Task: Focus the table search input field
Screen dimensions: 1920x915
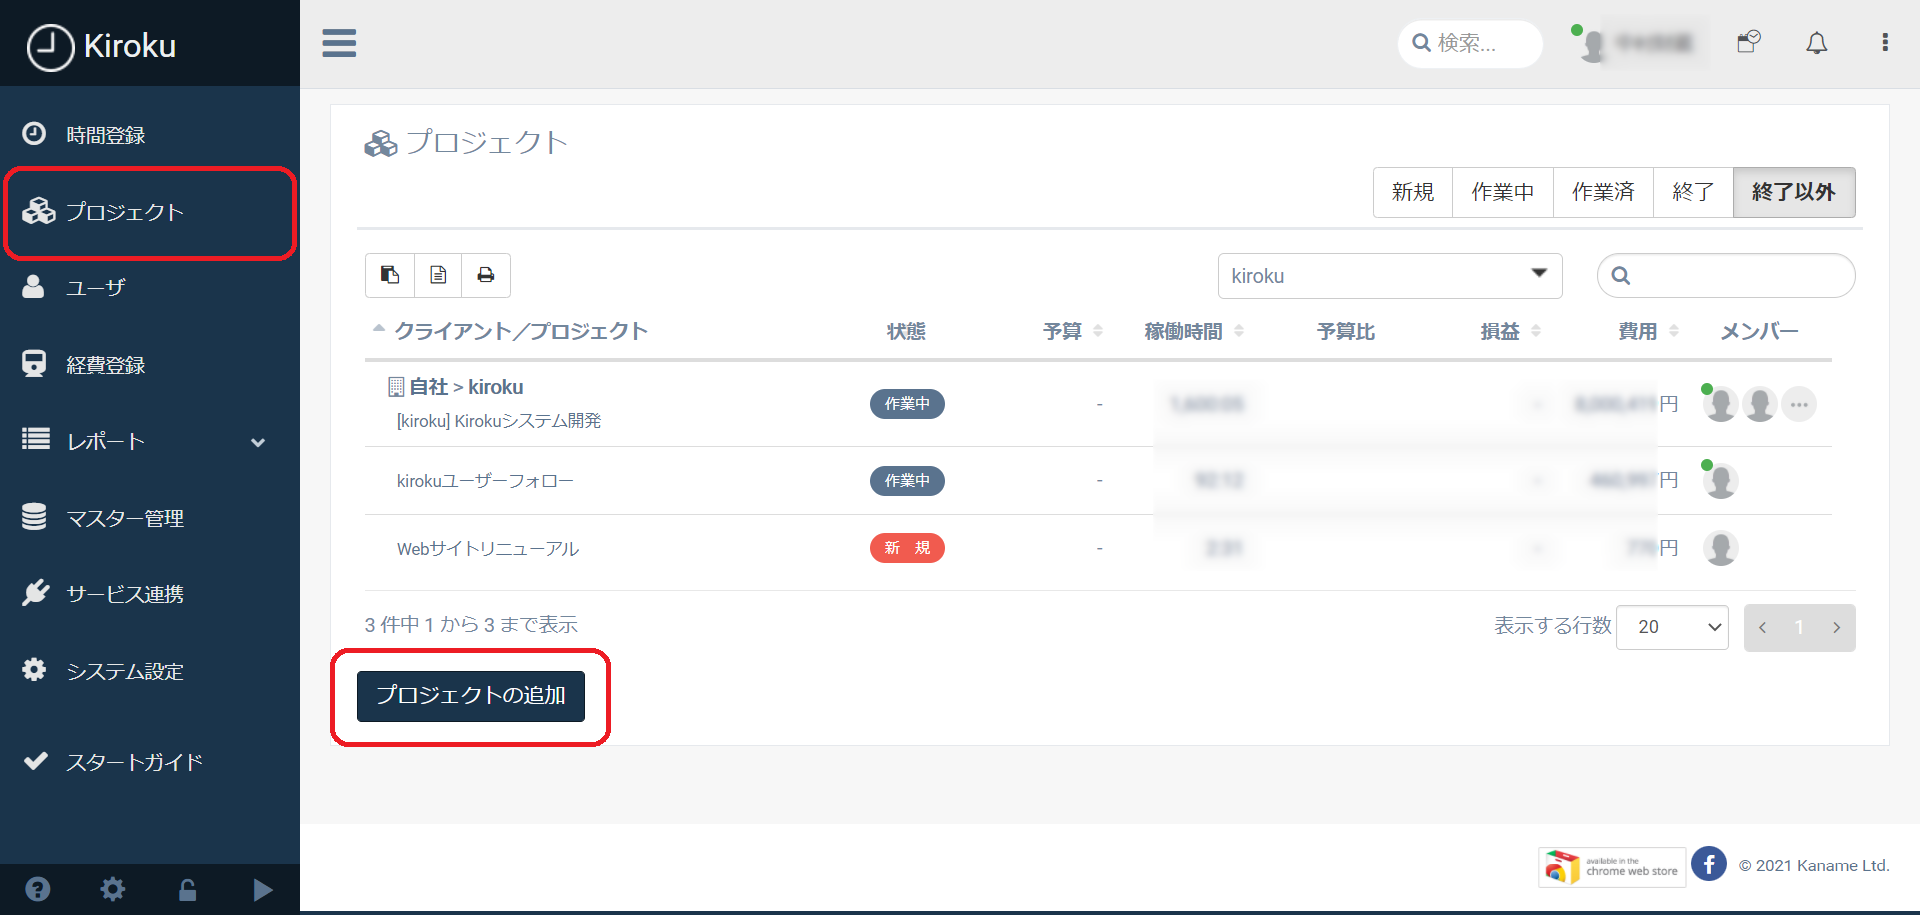Action: point(1726,275)
